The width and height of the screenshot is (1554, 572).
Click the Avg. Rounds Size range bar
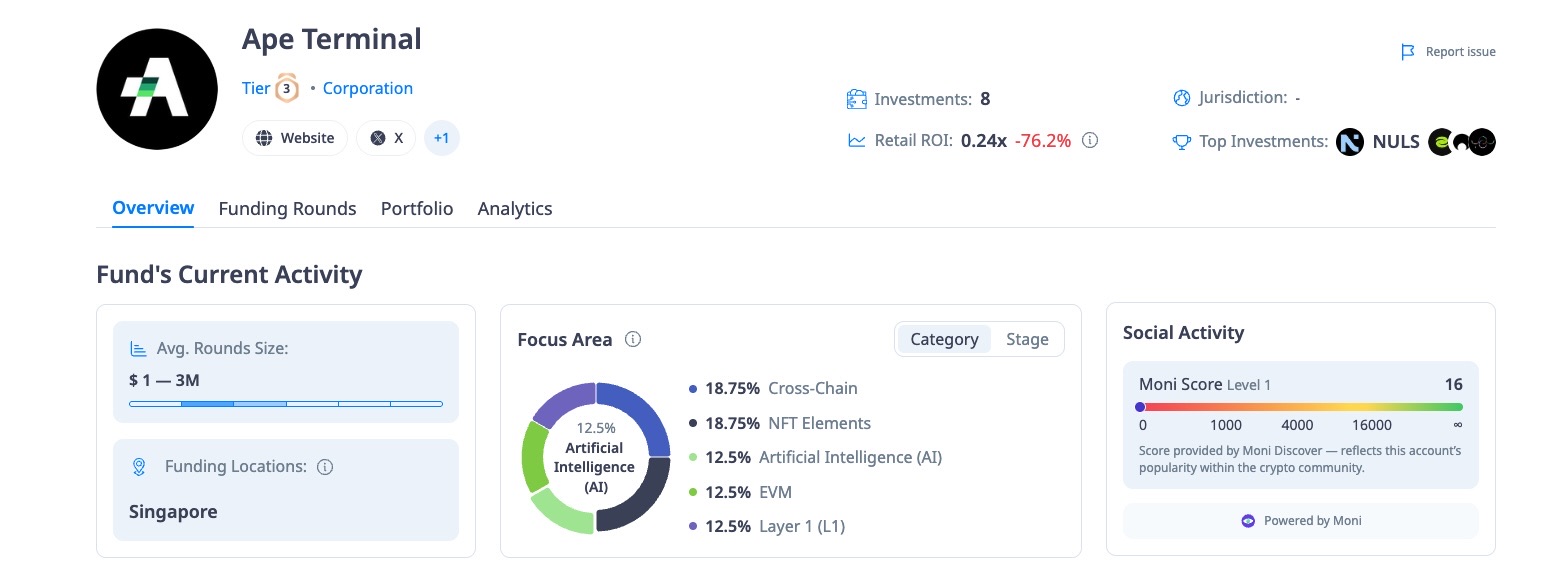click(x=286, y=404)
